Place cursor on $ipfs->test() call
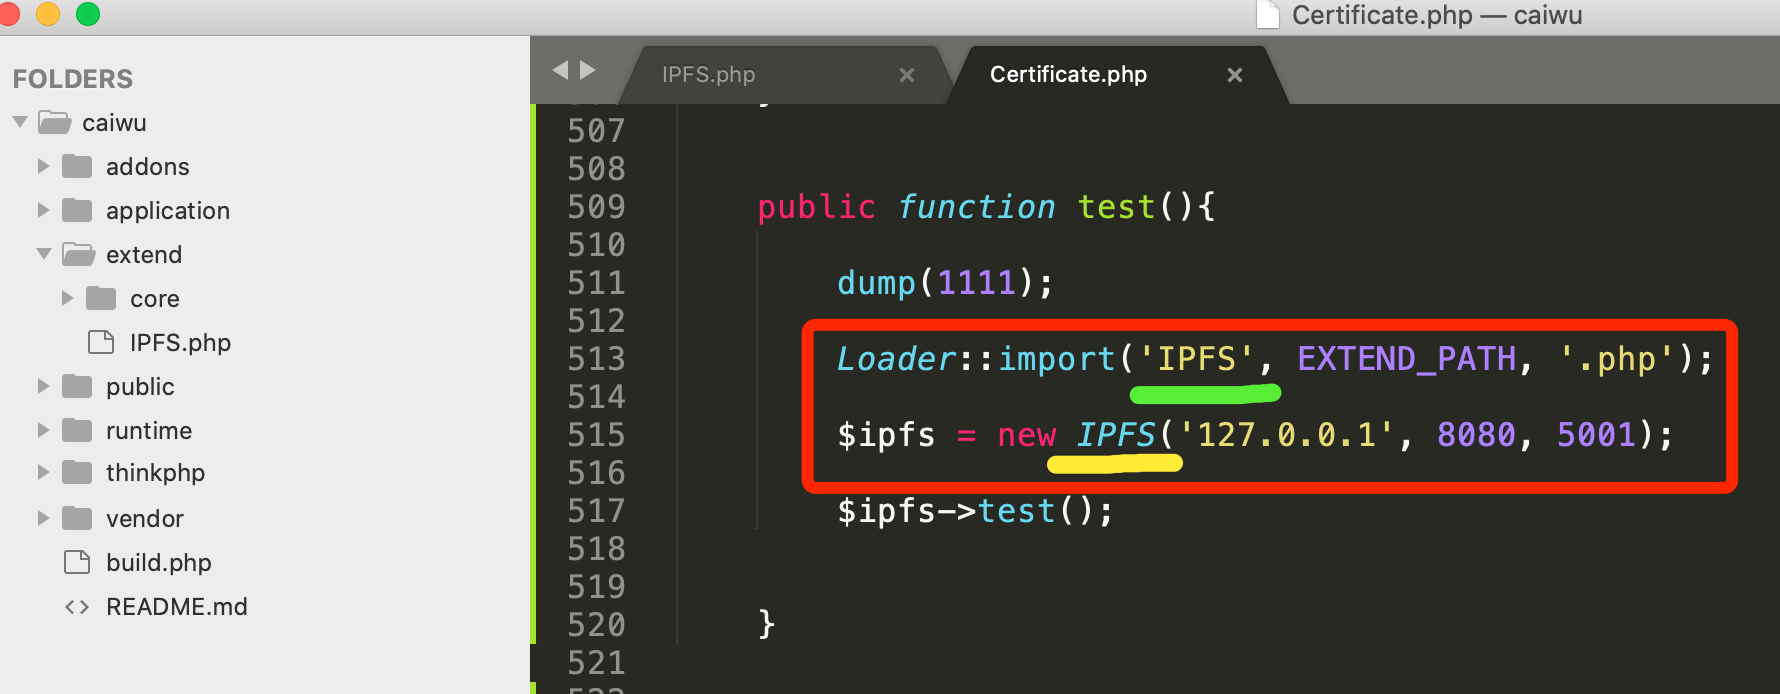The image size is (1780, 694). pos(975,511)
